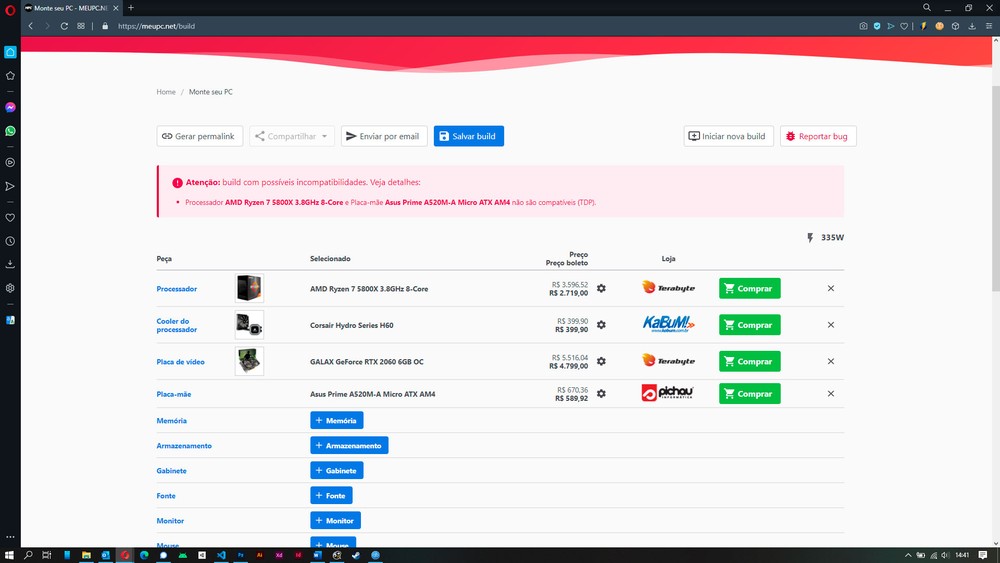The image size is (1000, 563).
Task: Open the Placa de vídeo link
Action: click(180, 362)
